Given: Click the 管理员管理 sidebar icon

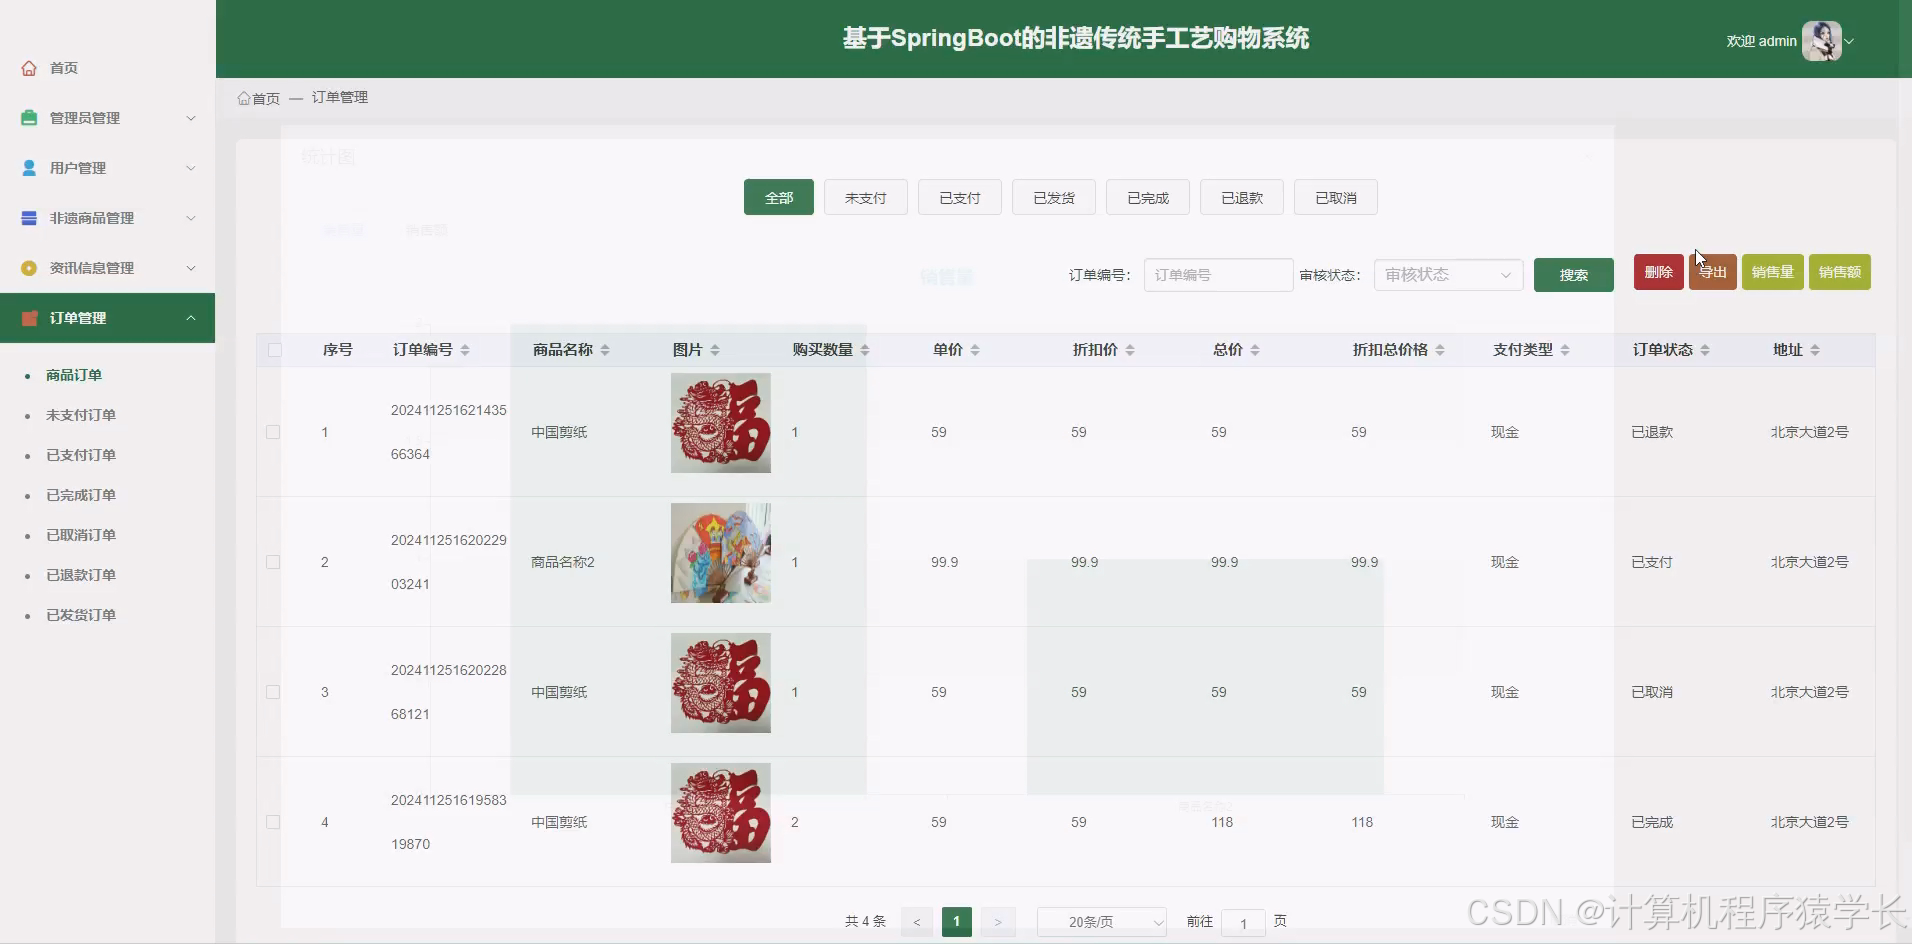Looking at the screenshot, I should pyautogui.click(x=28, y=117).
